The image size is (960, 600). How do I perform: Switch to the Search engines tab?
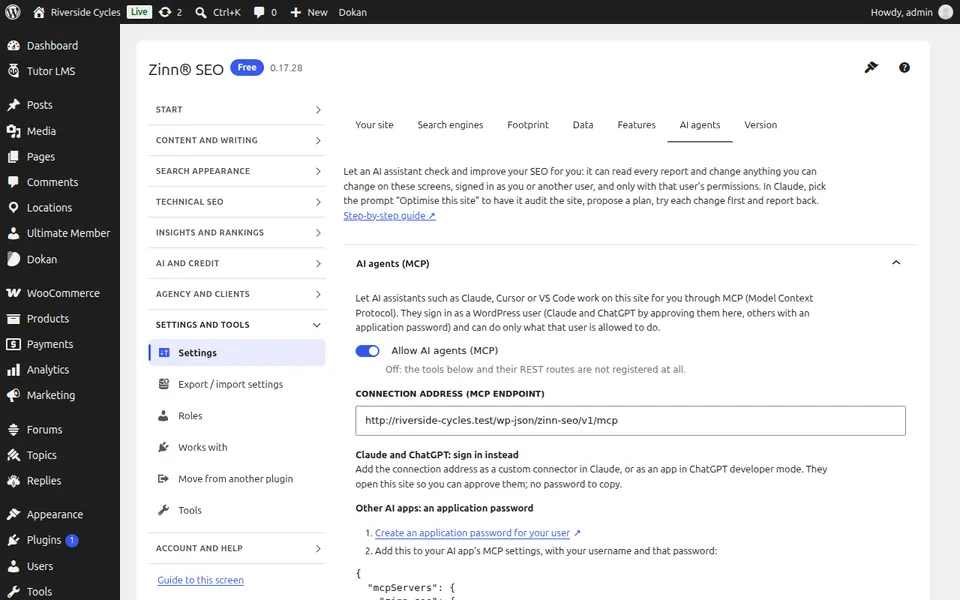pyautogui.click(x=450, y=125)
